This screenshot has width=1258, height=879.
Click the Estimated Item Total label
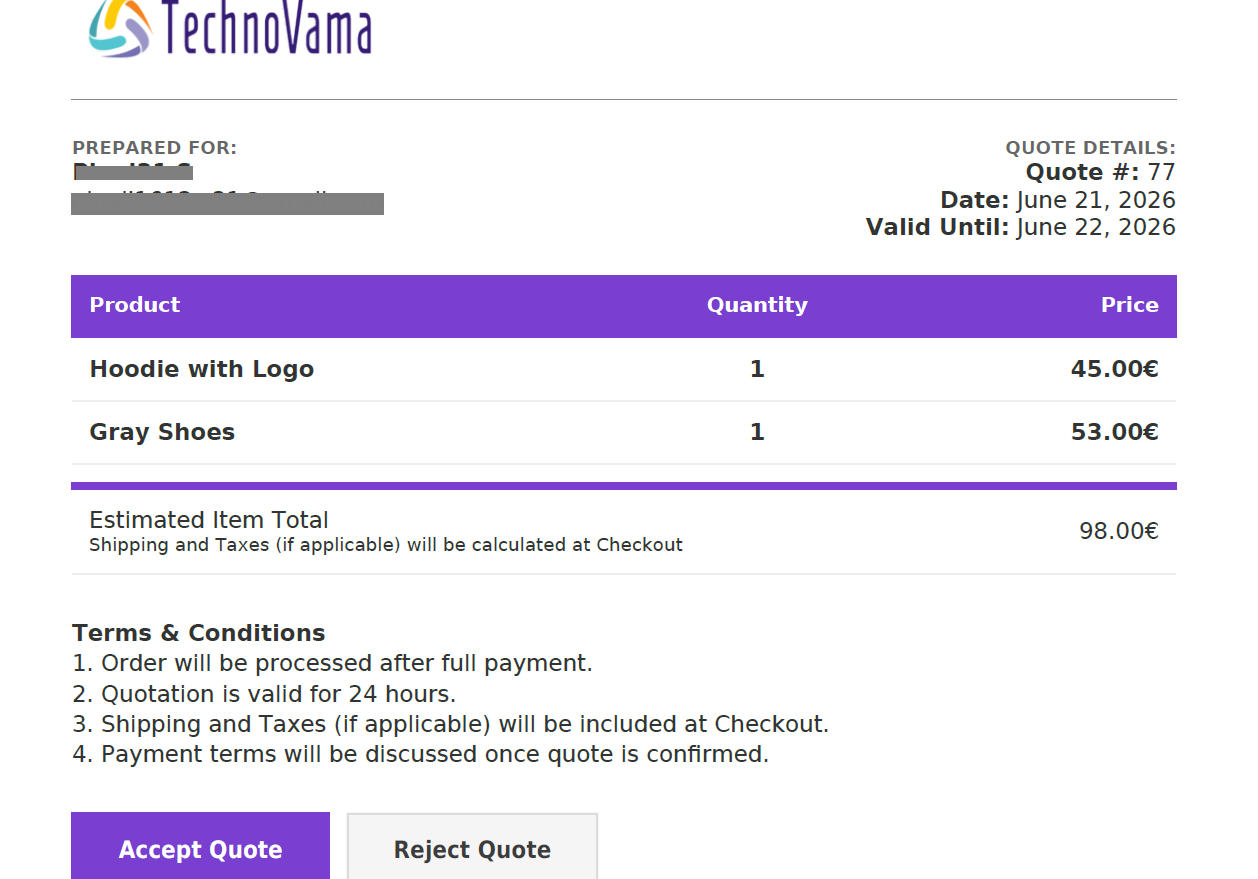(x=209, y=520)
